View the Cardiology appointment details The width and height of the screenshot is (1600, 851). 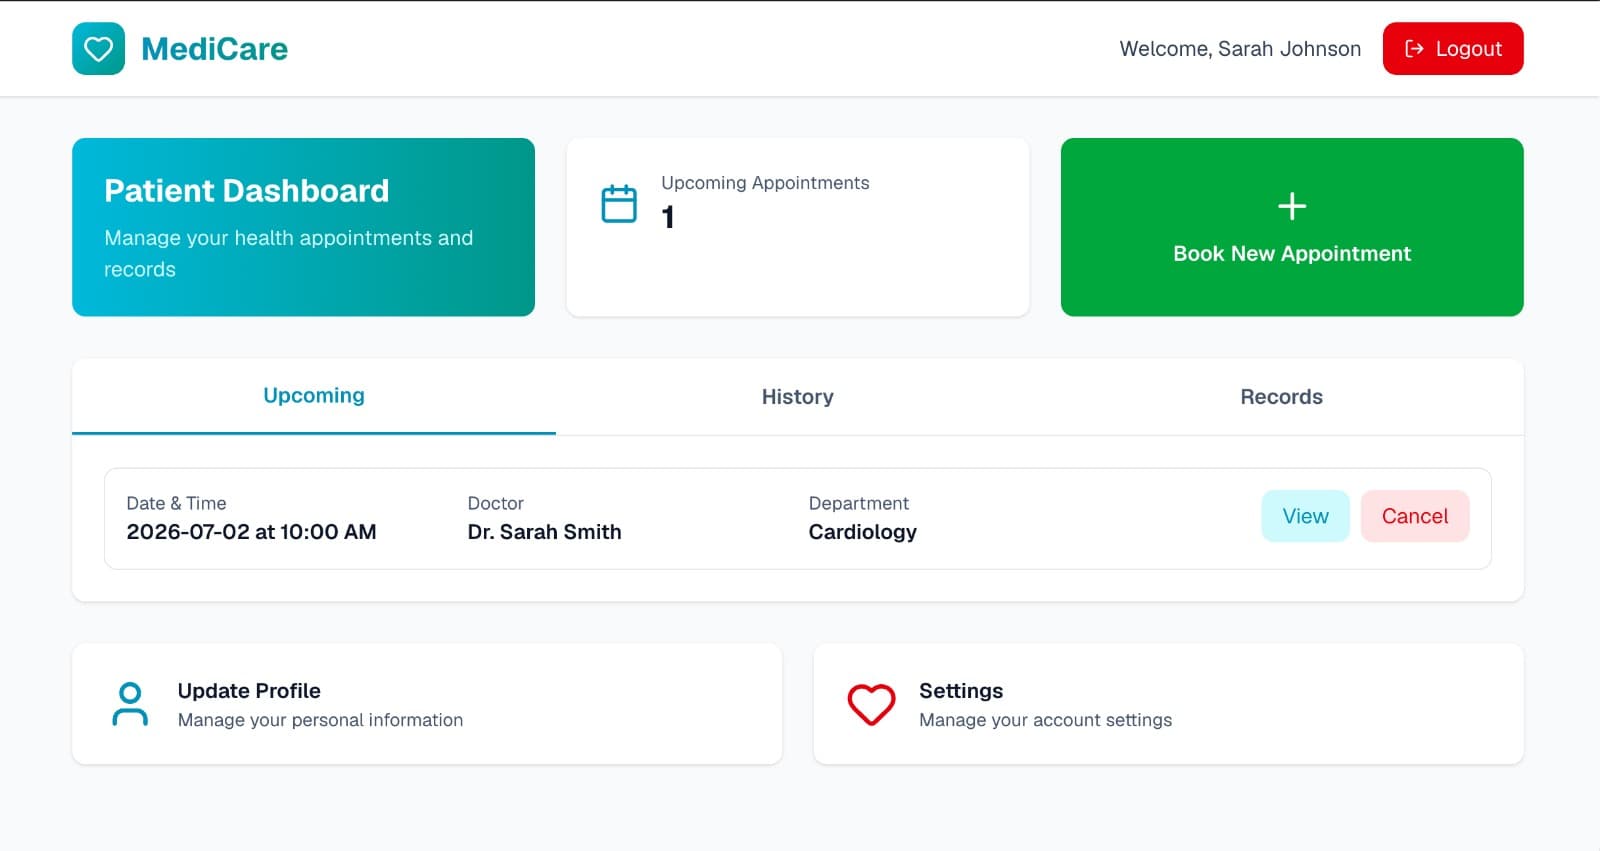pos(1305,516)
